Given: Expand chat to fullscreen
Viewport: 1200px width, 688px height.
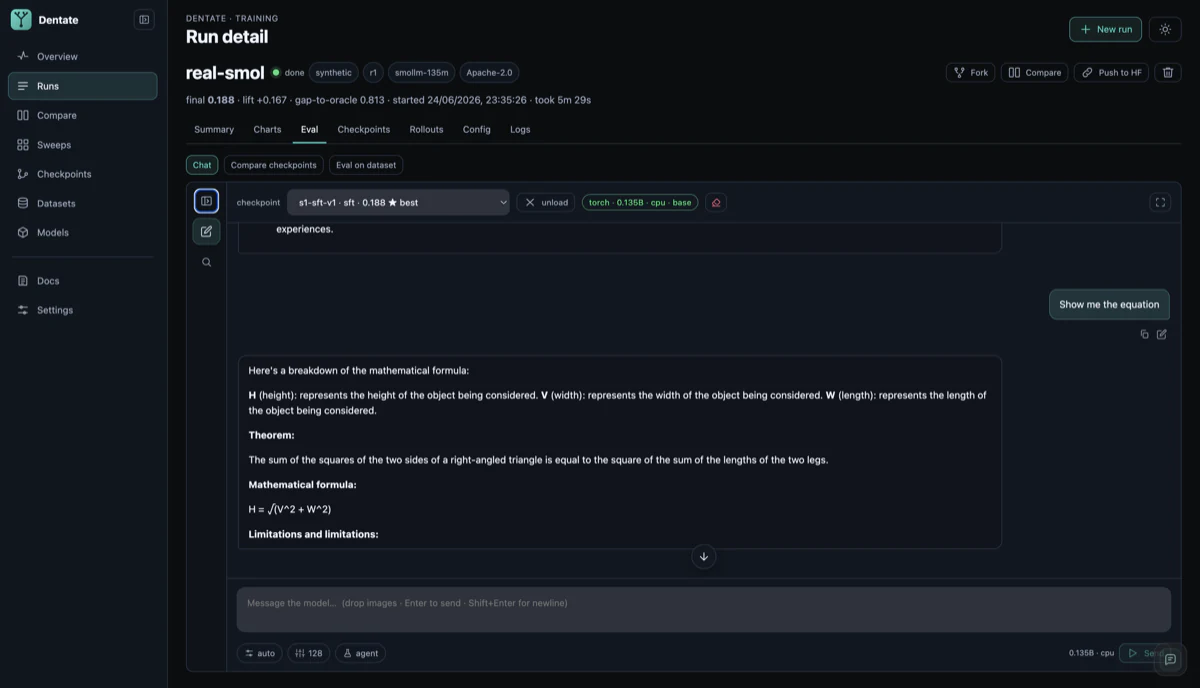Looking at the screenshot, I should pos(1160,202).
